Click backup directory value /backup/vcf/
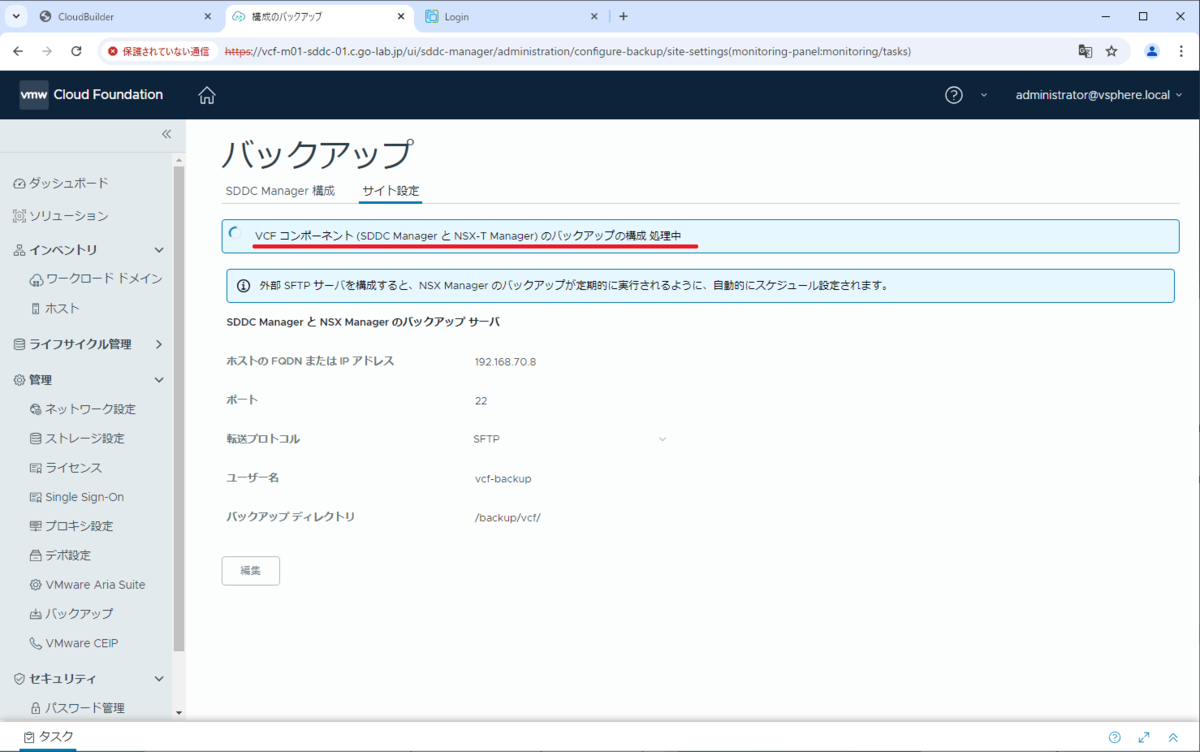This screenshot has width=1200, height=752. tap(508, 517)
